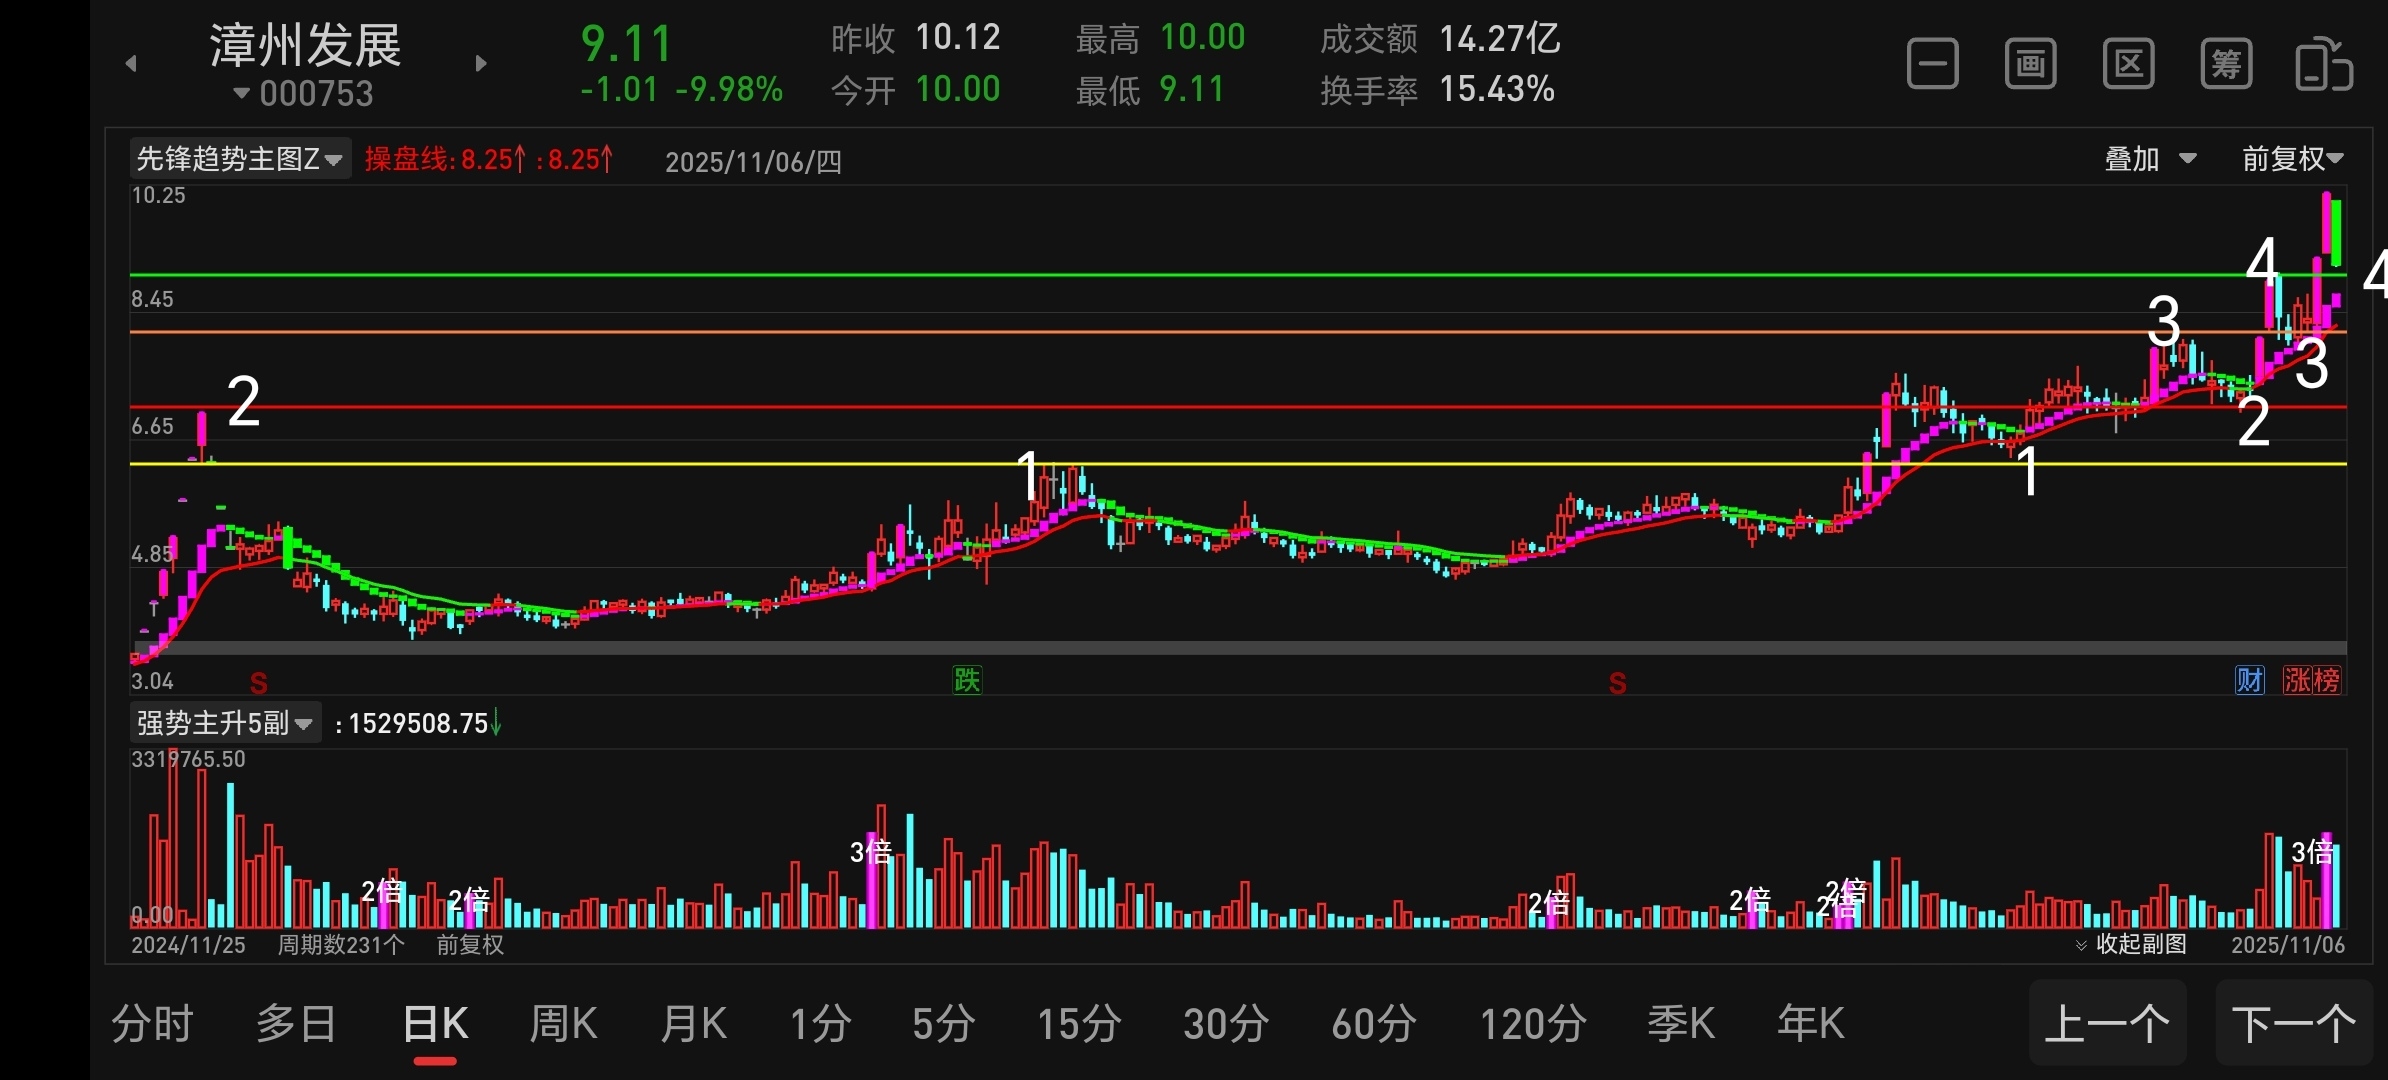Open the 先锋趋势主图Z indicator dropdown
This screenshot has width=2388, height=1080.
pos(240,159)
